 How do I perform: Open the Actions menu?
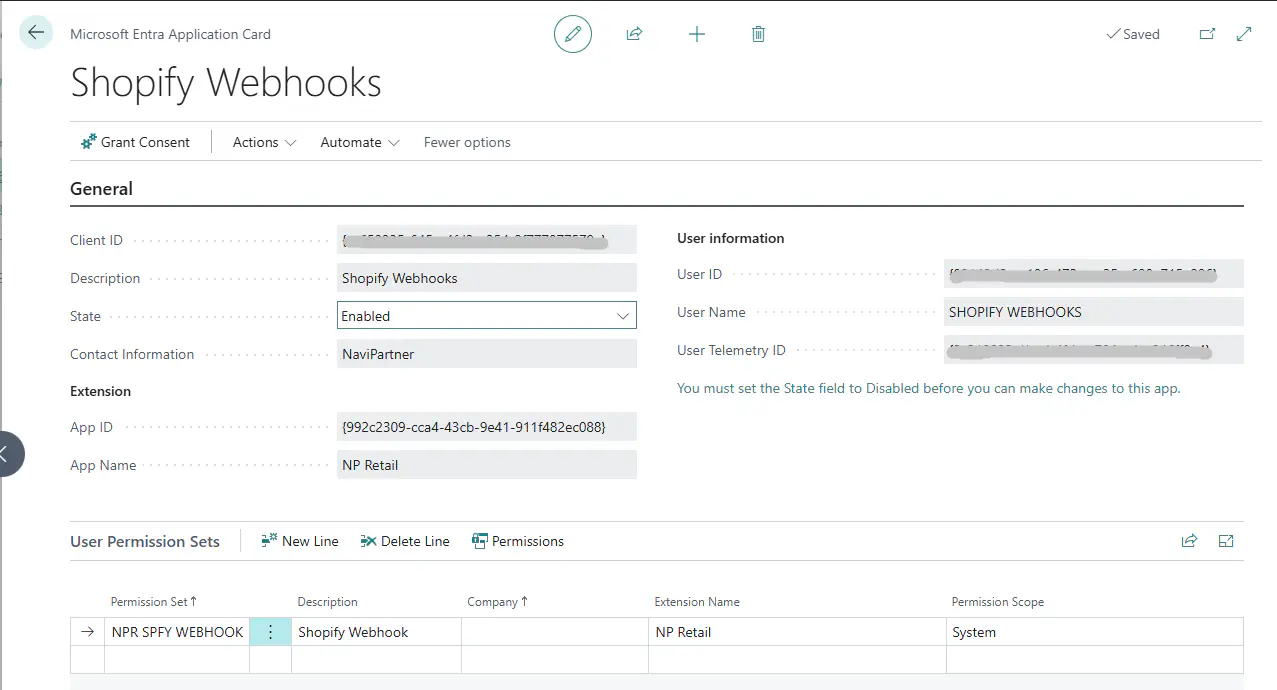[x=264, y=142]
